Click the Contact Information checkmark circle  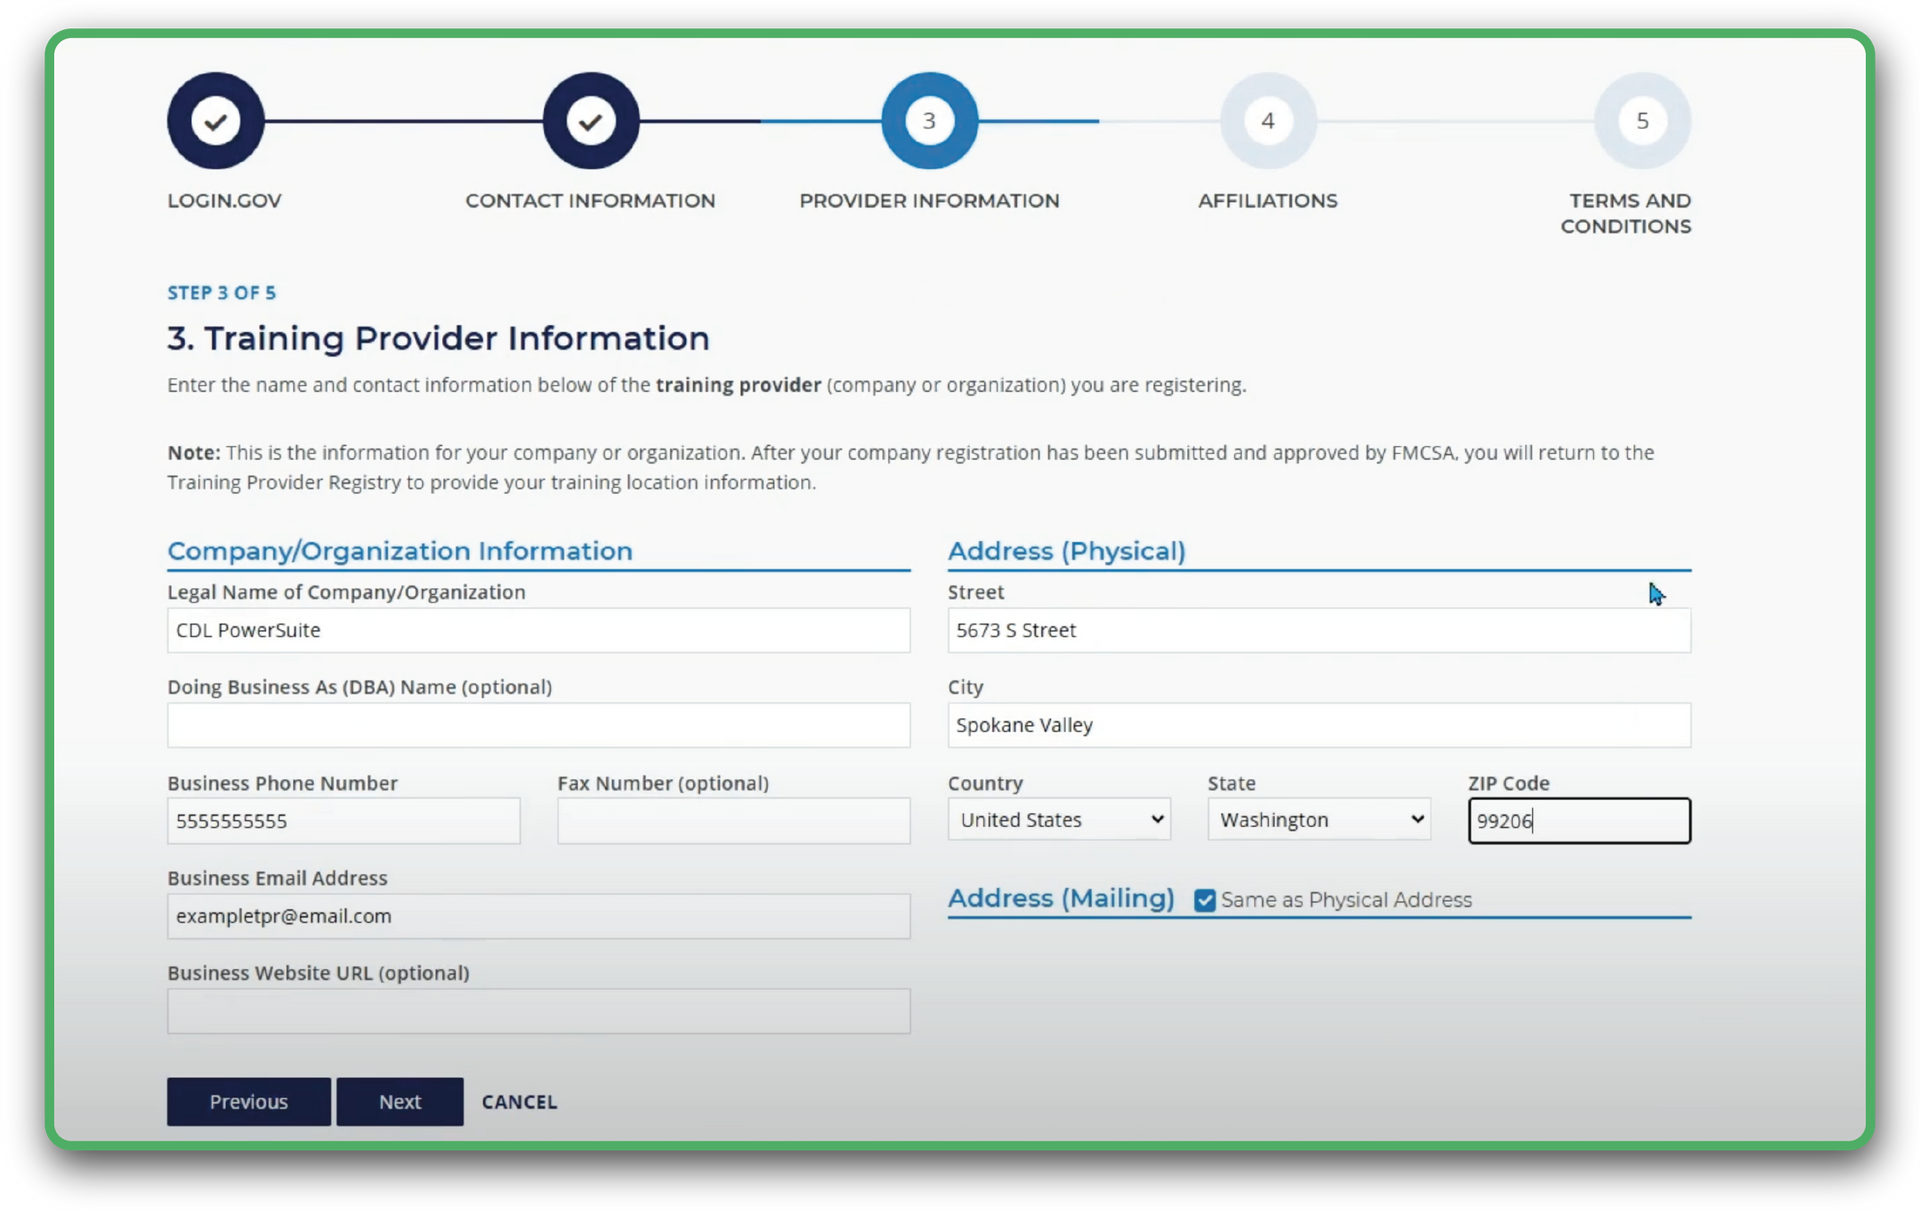coord(590,120)
